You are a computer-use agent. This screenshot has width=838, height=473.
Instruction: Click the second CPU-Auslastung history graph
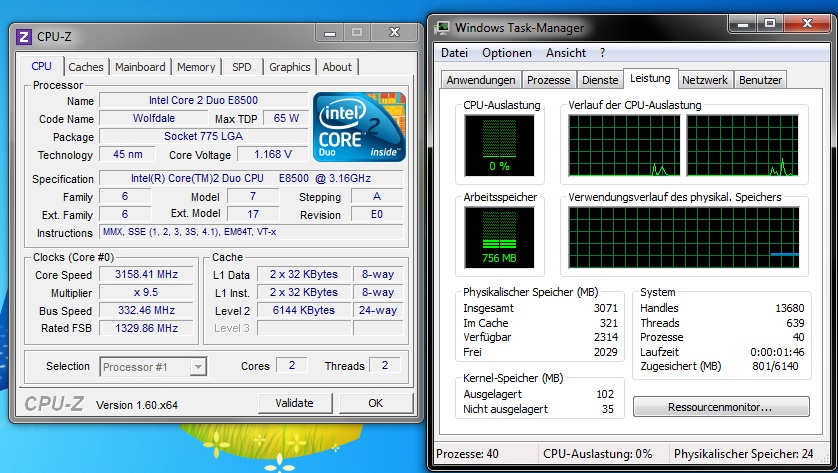742,145
